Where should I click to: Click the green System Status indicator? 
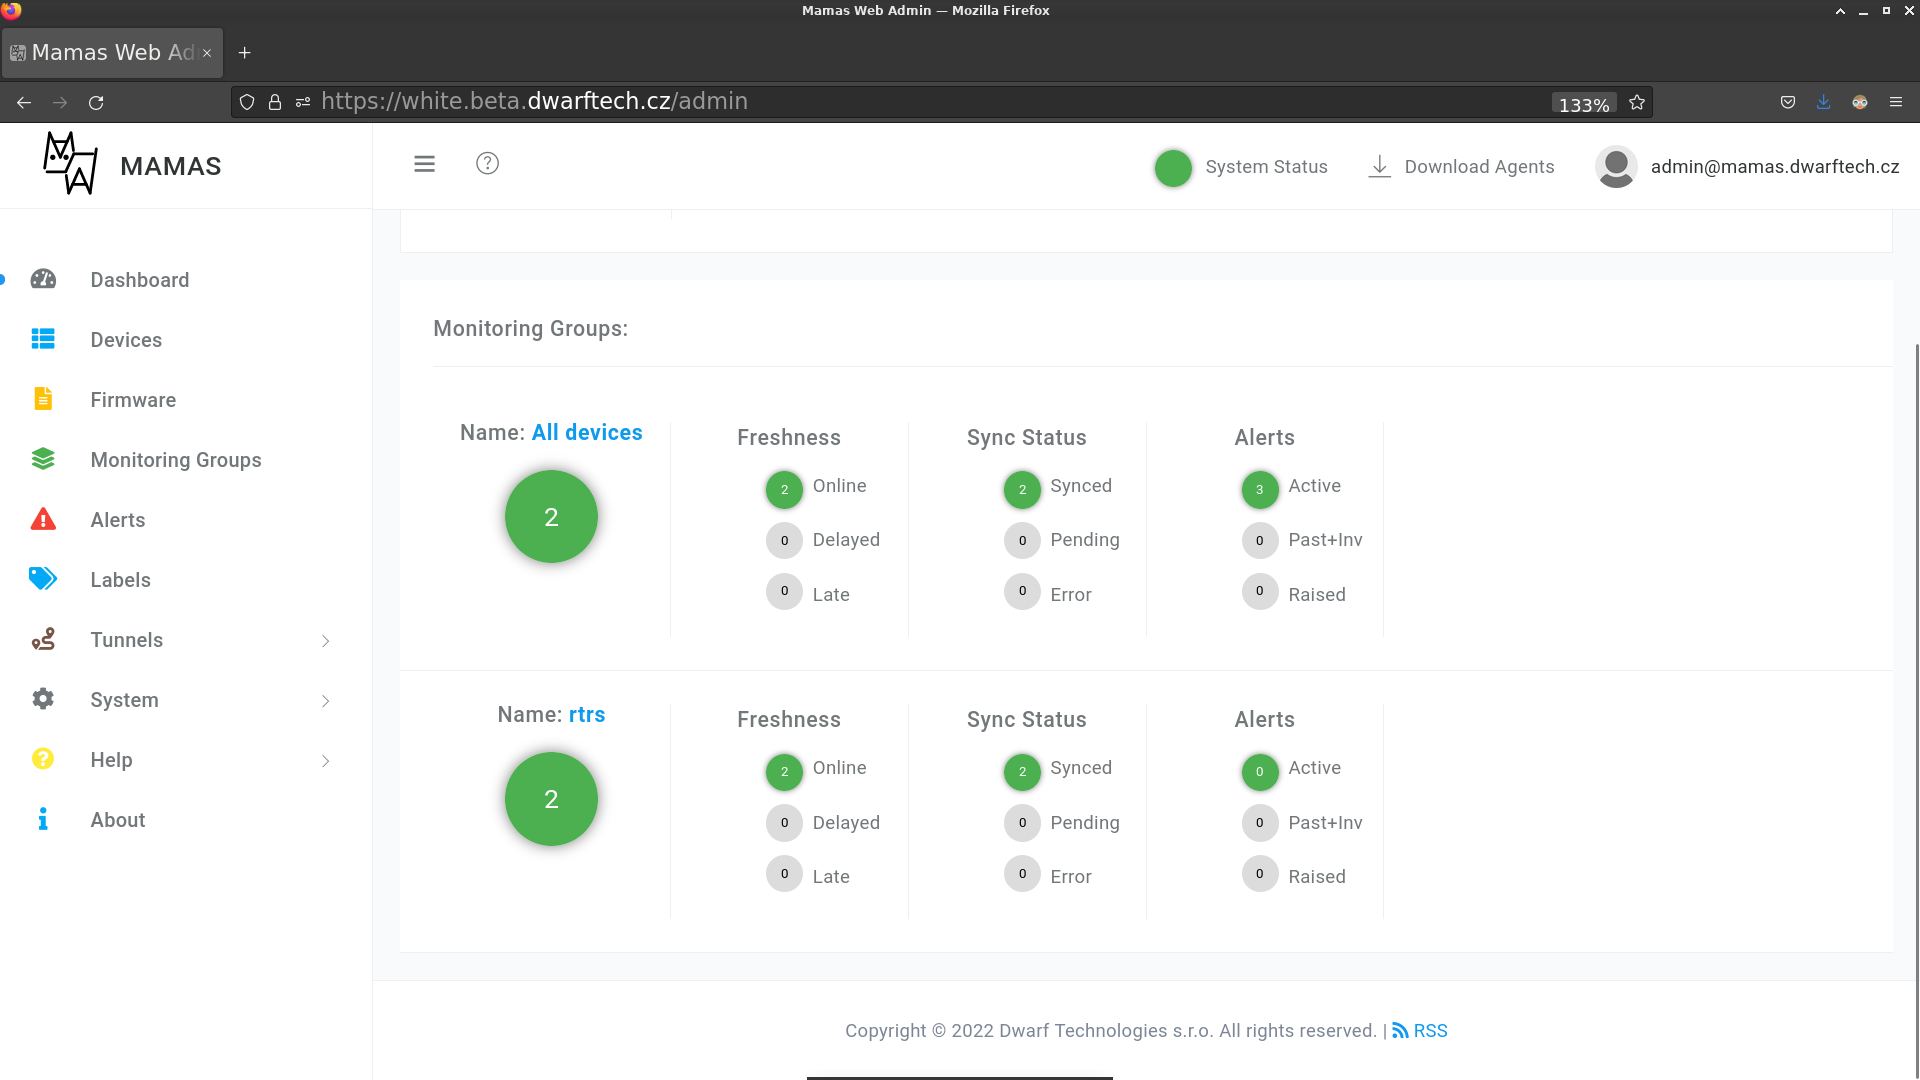1173,168
